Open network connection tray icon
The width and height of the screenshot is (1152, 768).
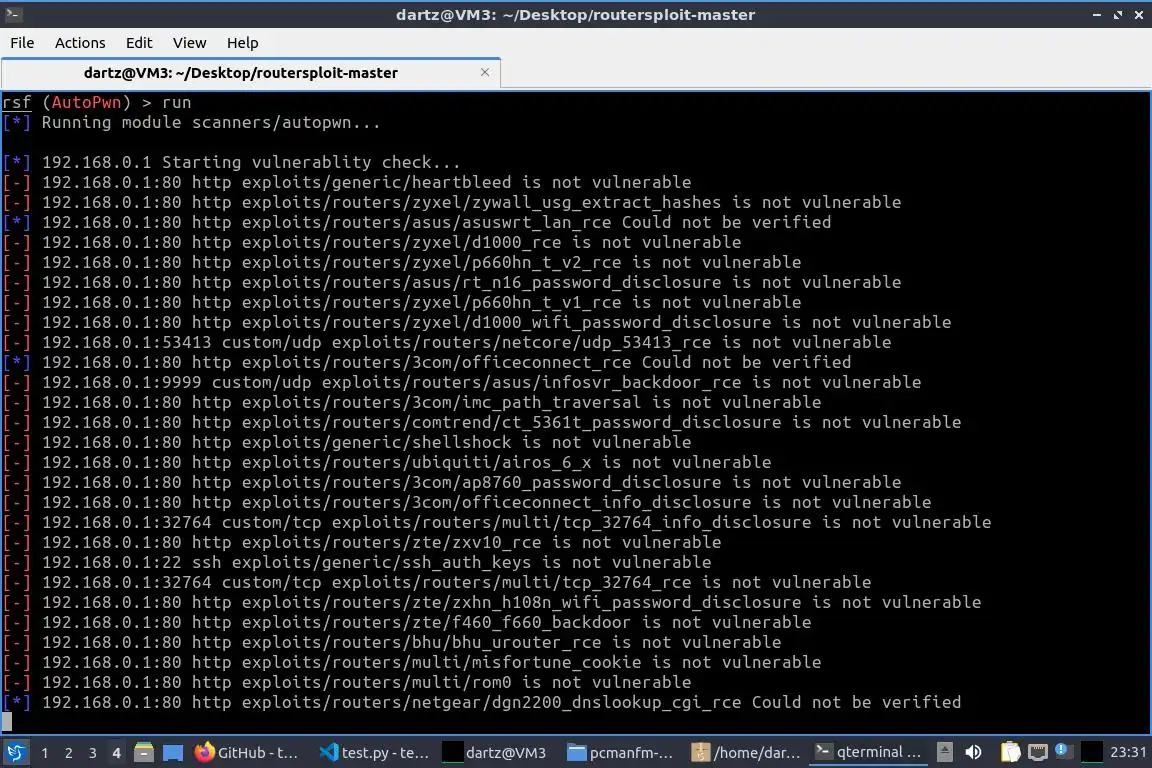[x=1037, y=752]
